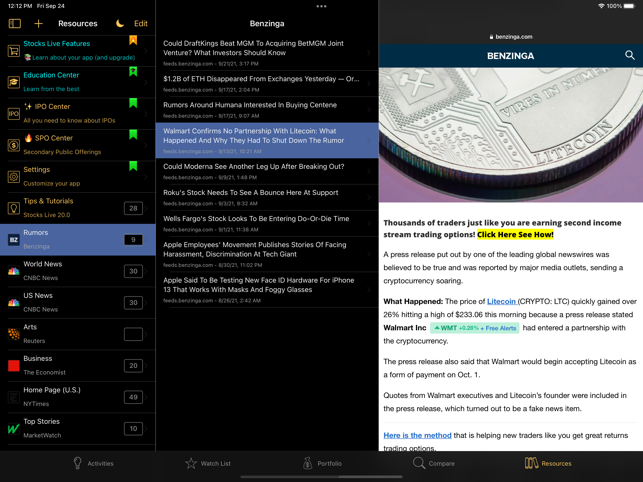Toggle the sidebar panel icon
This screenshot has height=482, width=643.
[x=15, y=23]
